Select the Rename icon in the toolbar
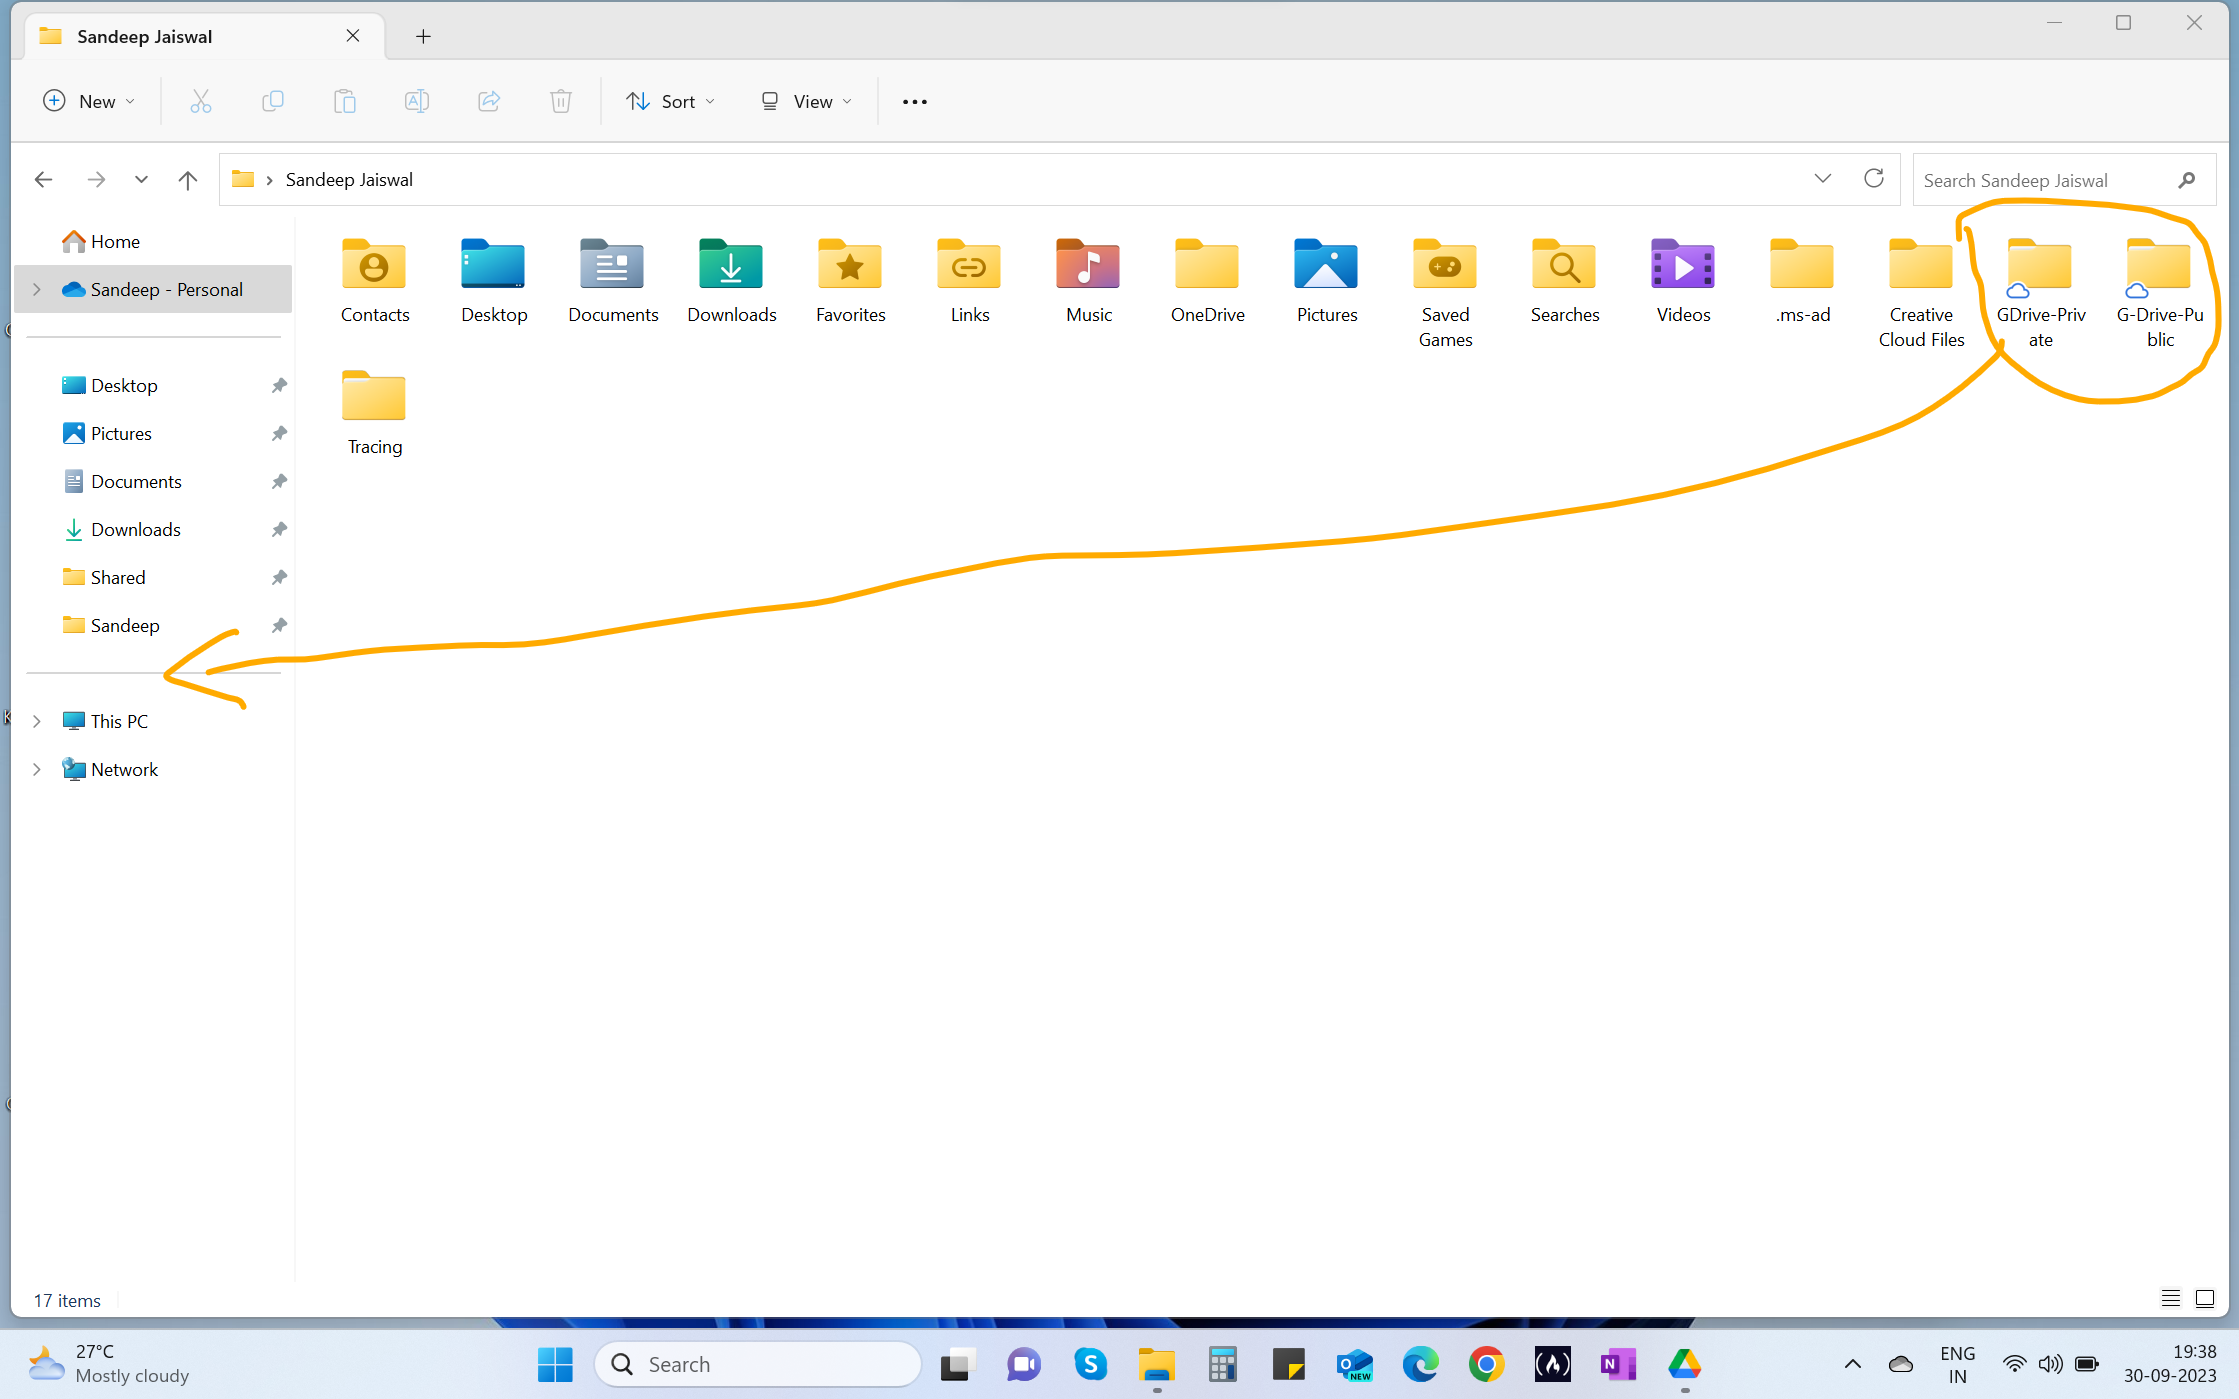 click(417, 101)
